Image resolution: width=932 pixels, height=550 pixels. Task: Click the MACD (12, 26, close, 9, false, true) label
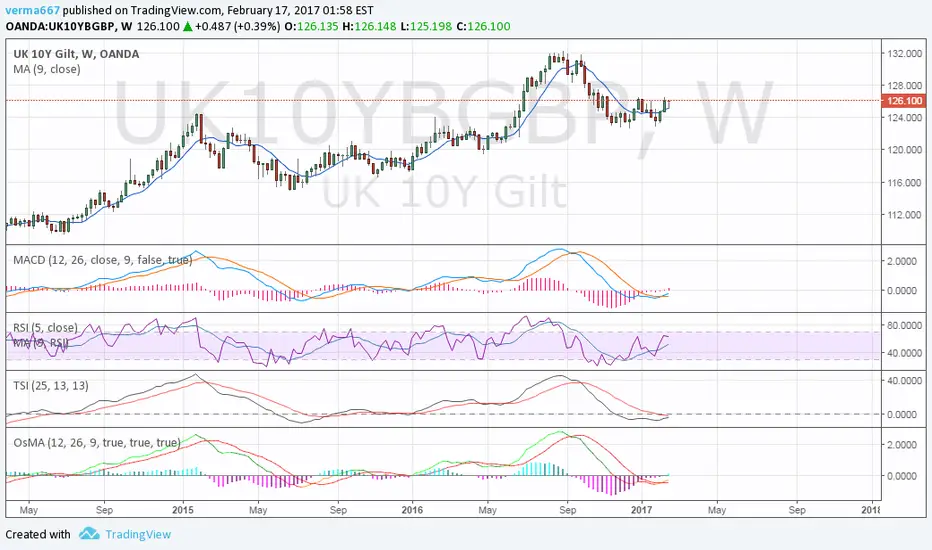(102, 260)
